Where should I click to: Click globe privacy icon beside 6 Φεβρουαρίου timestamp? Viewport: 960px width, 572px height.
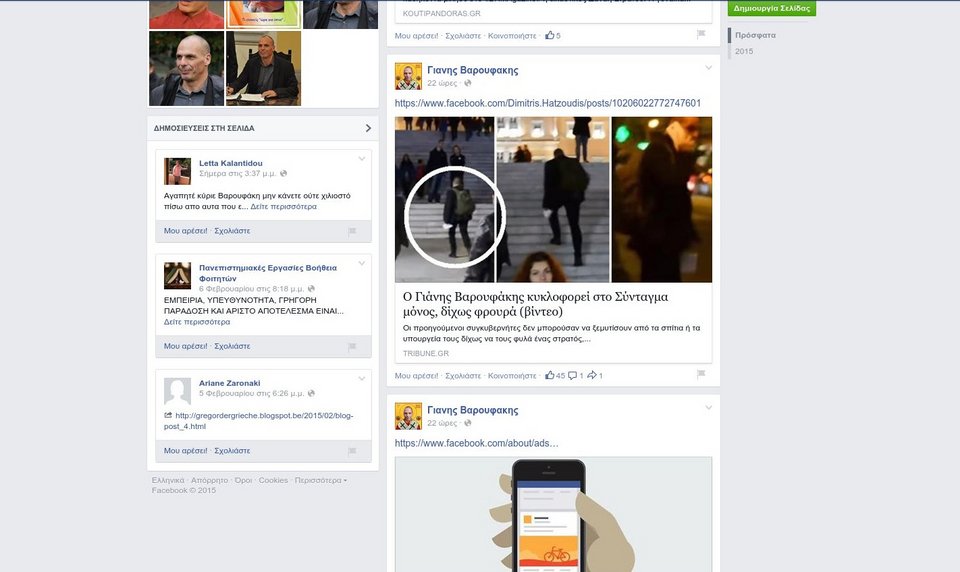(311, 288)
